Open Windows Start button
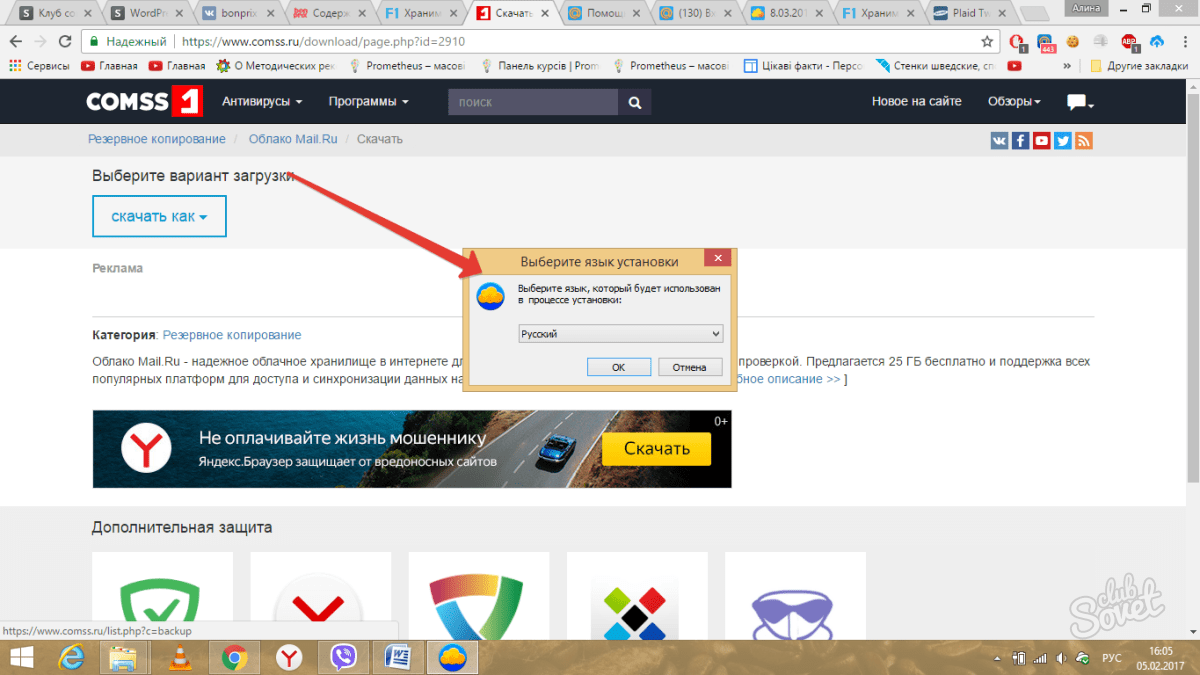 point(21,657)
